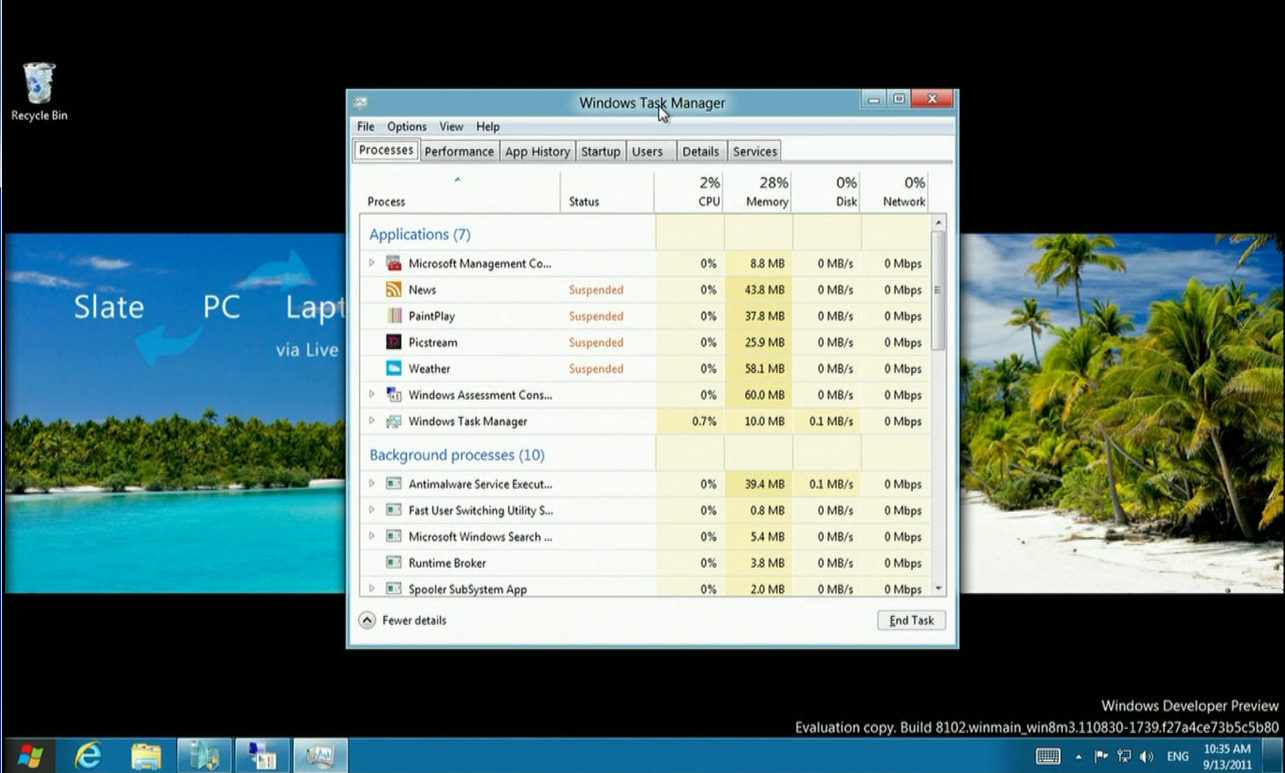This screenshot has height=773, width=1285.
Task: Click the on-screen keyboard tray icon
Action: click(1048, 756)
